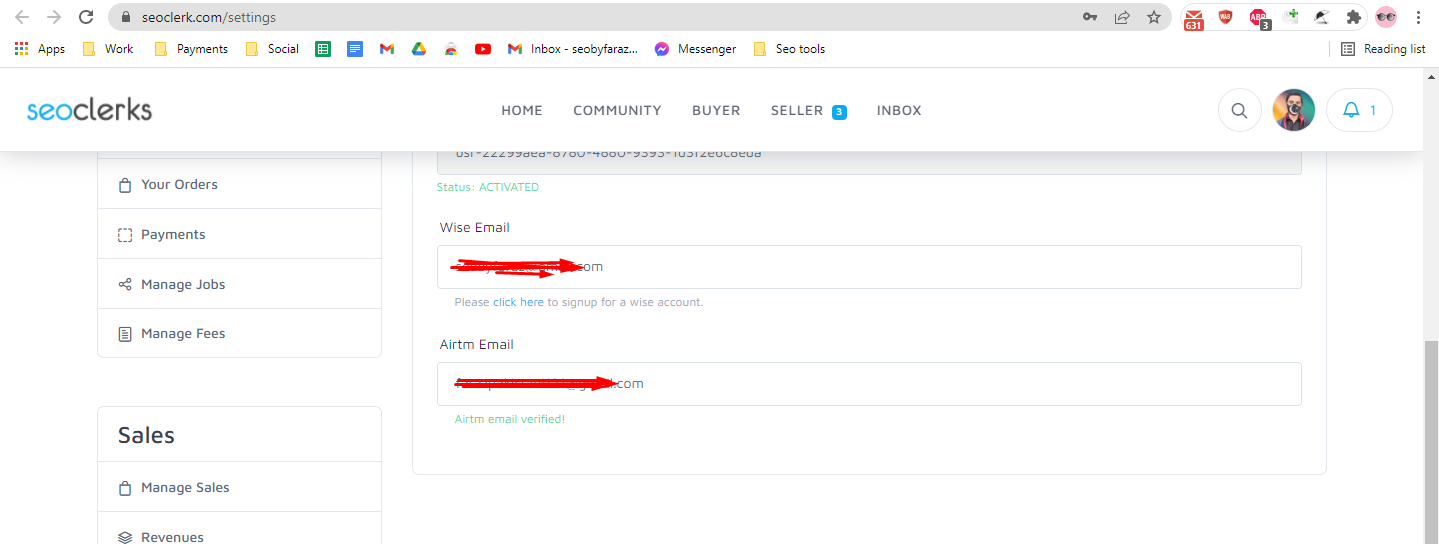Open the user profile picture menu

pyautogui.click(x=1293, y=110)
